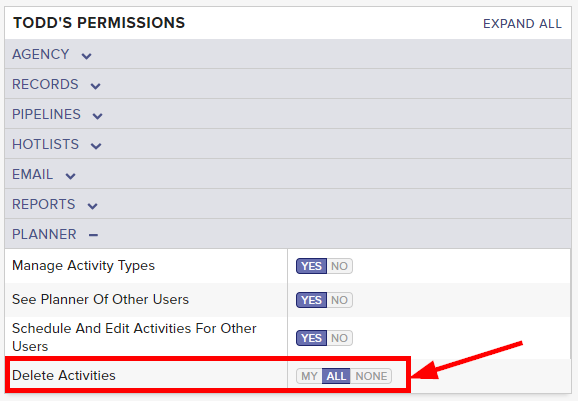
Task: Select All for Delete Activities
Action: (x=336, y=376)
